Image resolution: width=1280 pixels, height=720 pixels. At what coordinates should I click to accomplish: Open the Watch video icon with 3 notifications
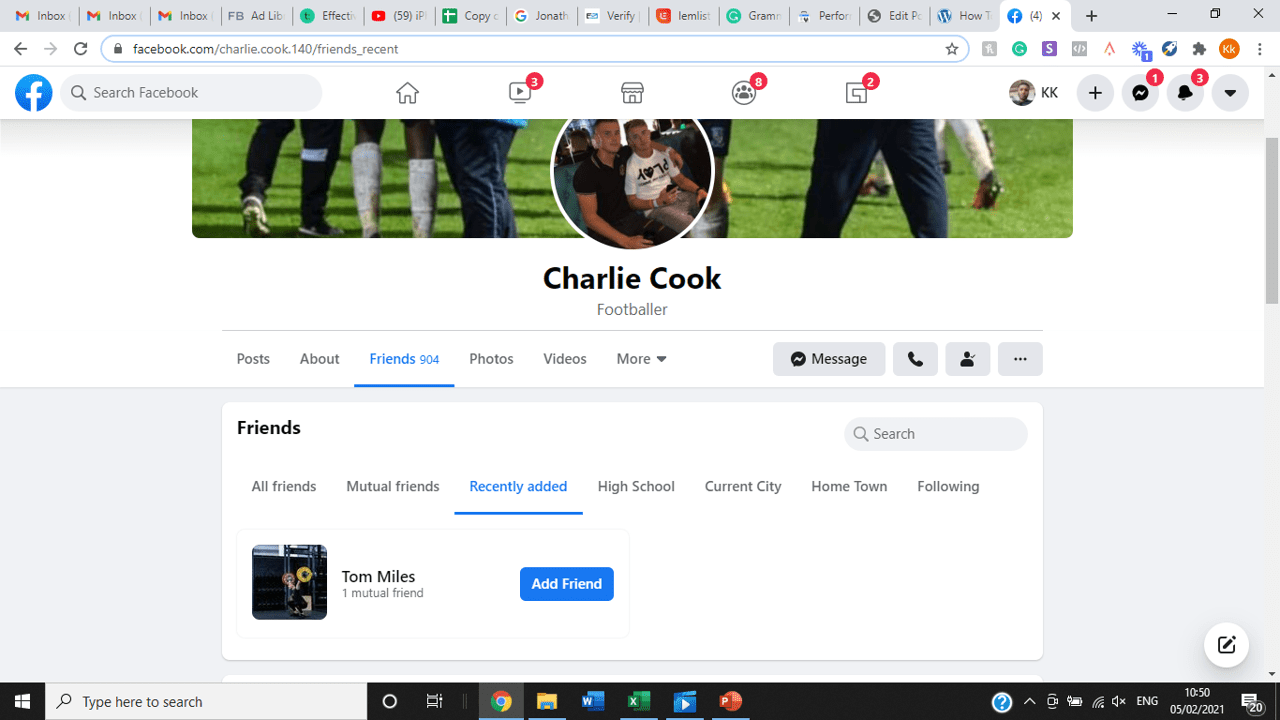pyautogui.click(x=519, y=91)
